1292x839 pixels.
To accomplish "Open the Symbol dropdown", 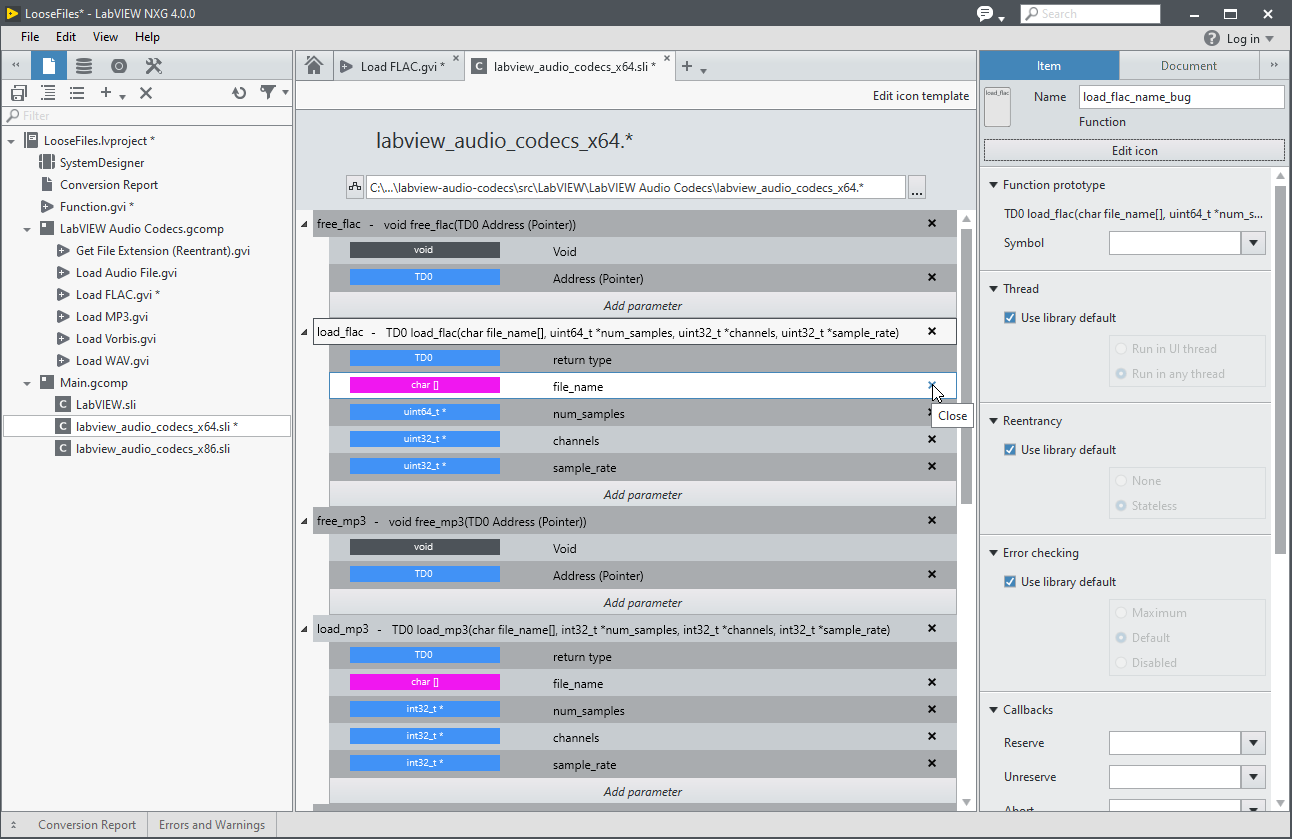I will point(1253,243).
